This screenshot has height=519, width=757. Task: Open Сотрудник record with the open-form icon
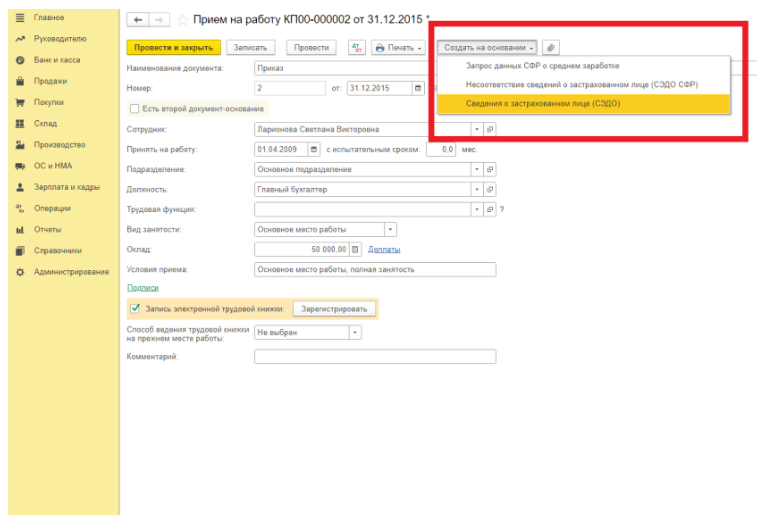(x=490, y=129)
